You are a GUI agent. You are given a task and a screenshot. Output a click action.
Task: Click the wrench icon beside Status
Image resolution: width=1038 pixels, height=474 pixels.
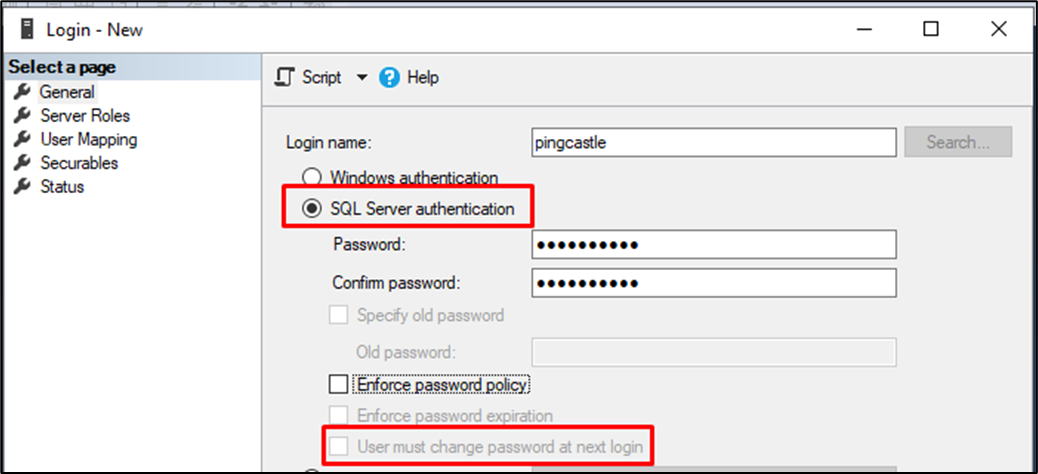[22, 187]
